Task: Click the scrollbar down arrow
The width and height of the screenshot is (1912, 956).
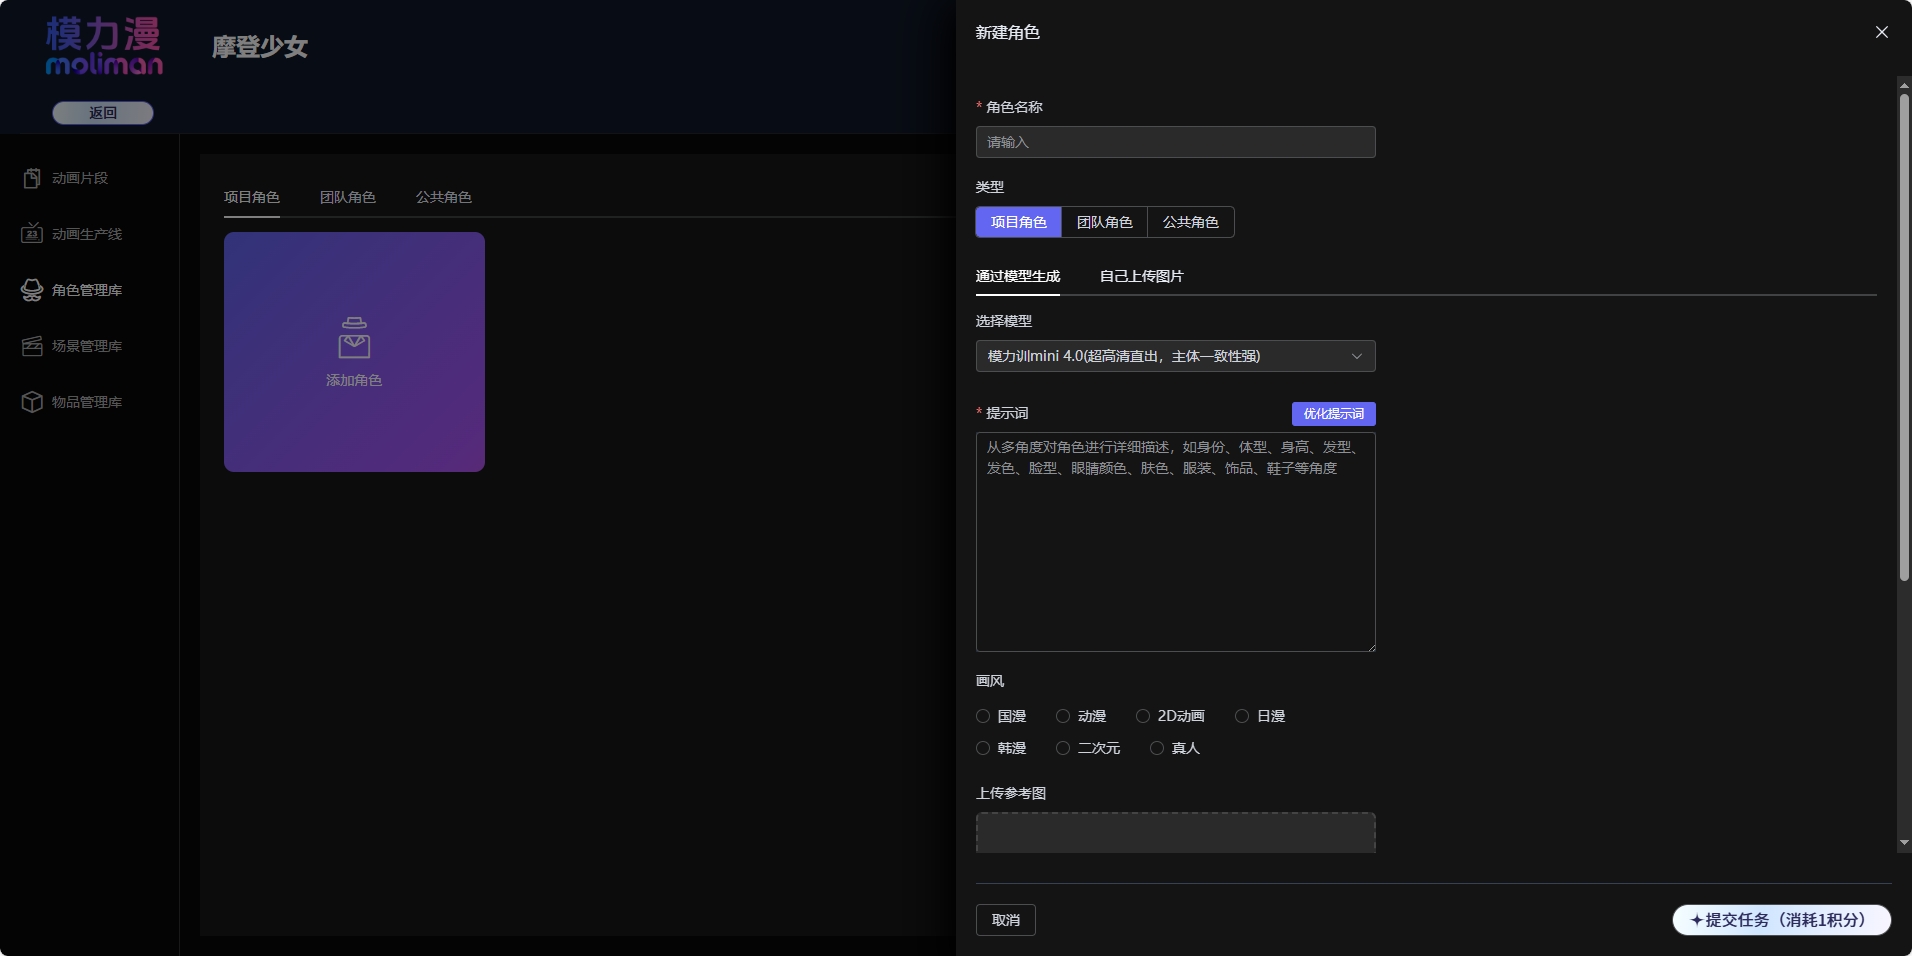Action: 1904,843
